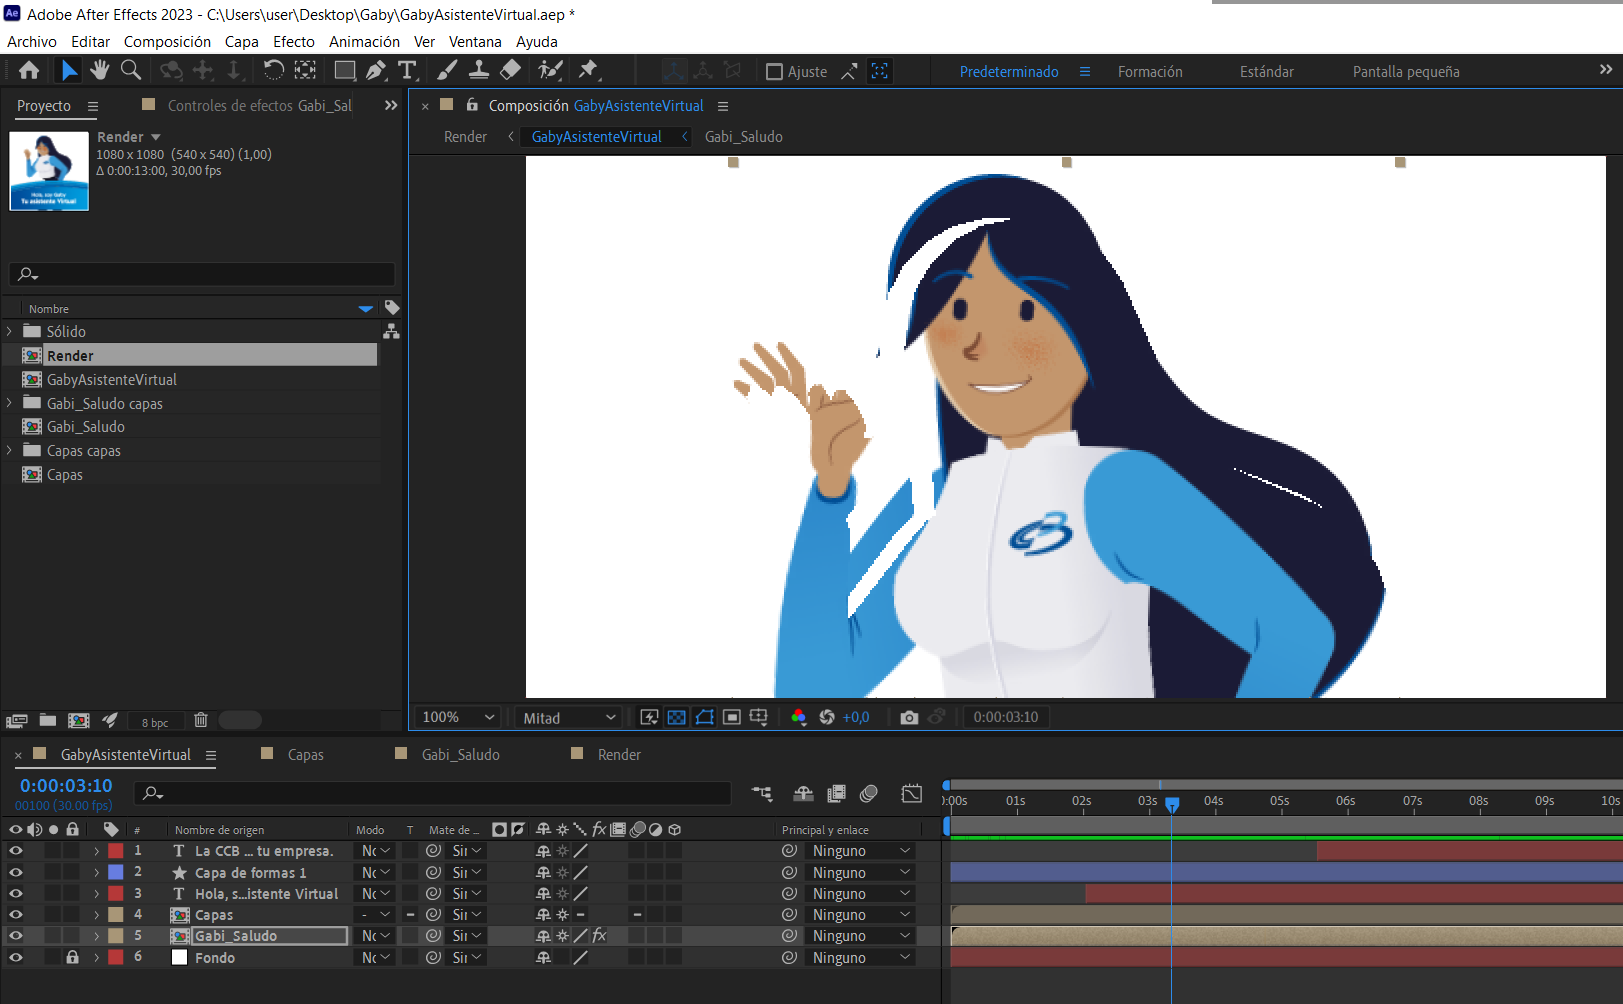
Task: Expand the Gabi_Saludo capas folder
Action: 8,403
